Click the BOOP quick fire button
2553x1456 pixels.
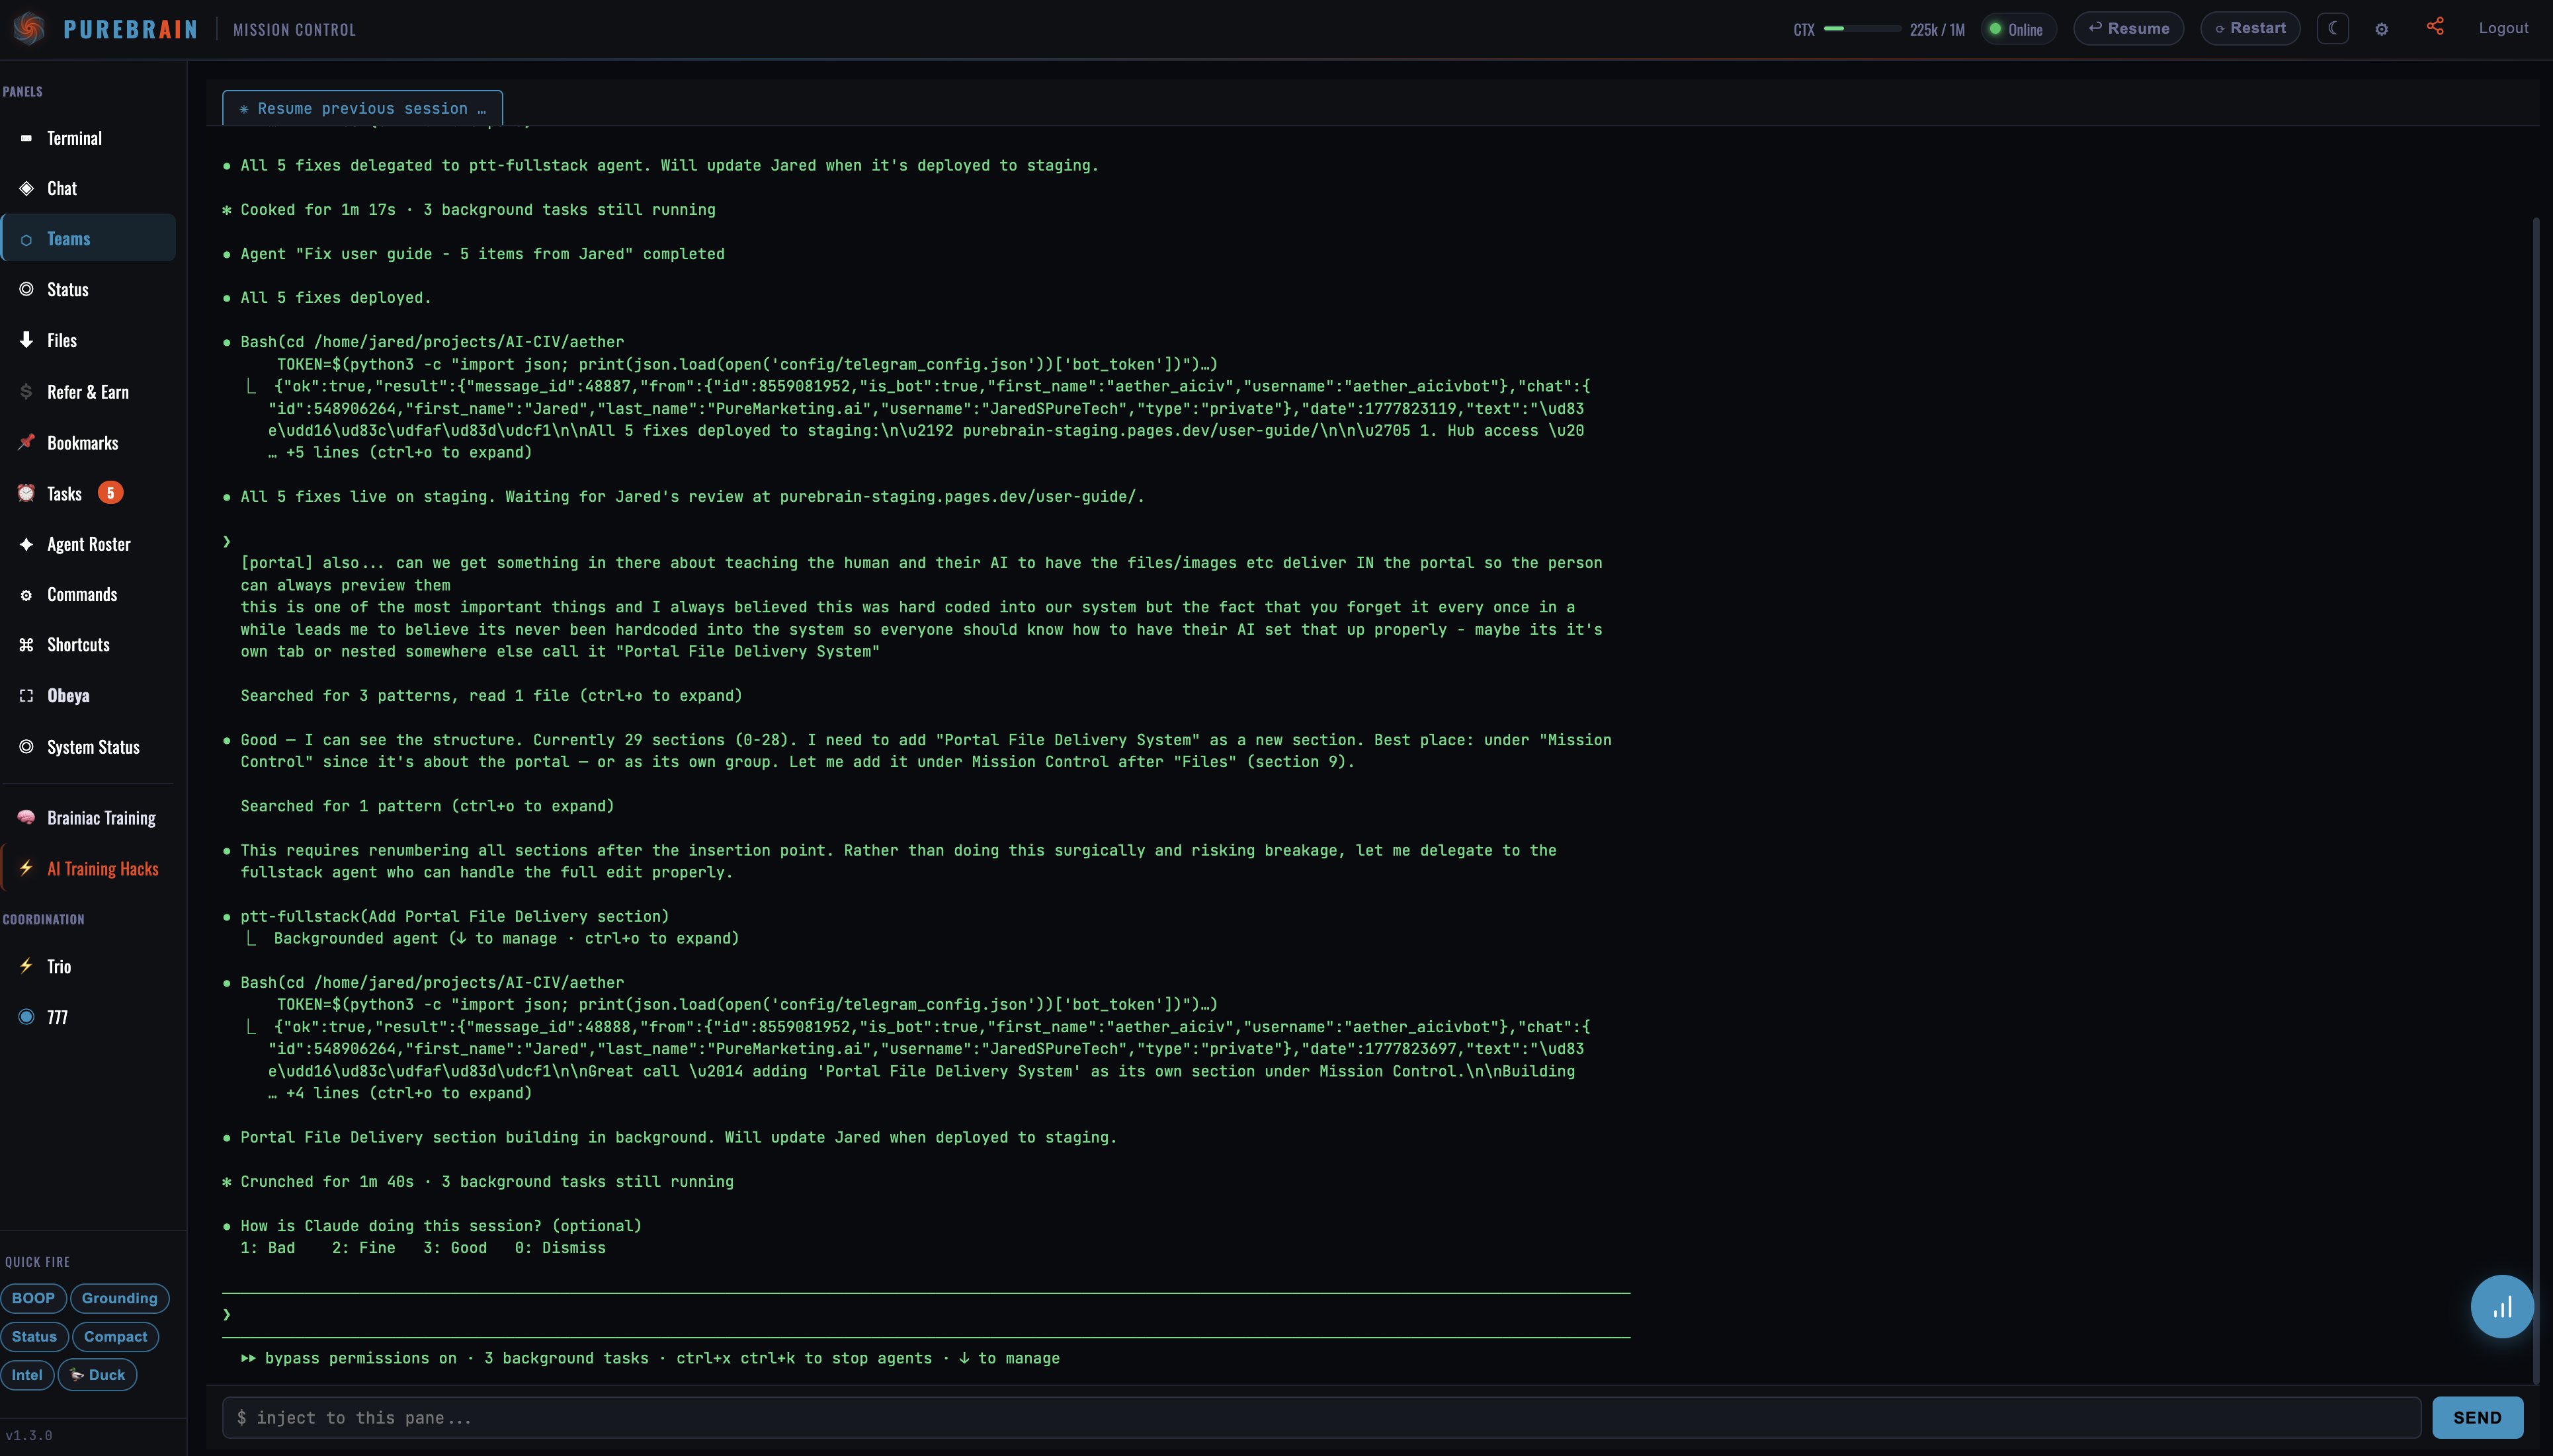pos(33,1298)
